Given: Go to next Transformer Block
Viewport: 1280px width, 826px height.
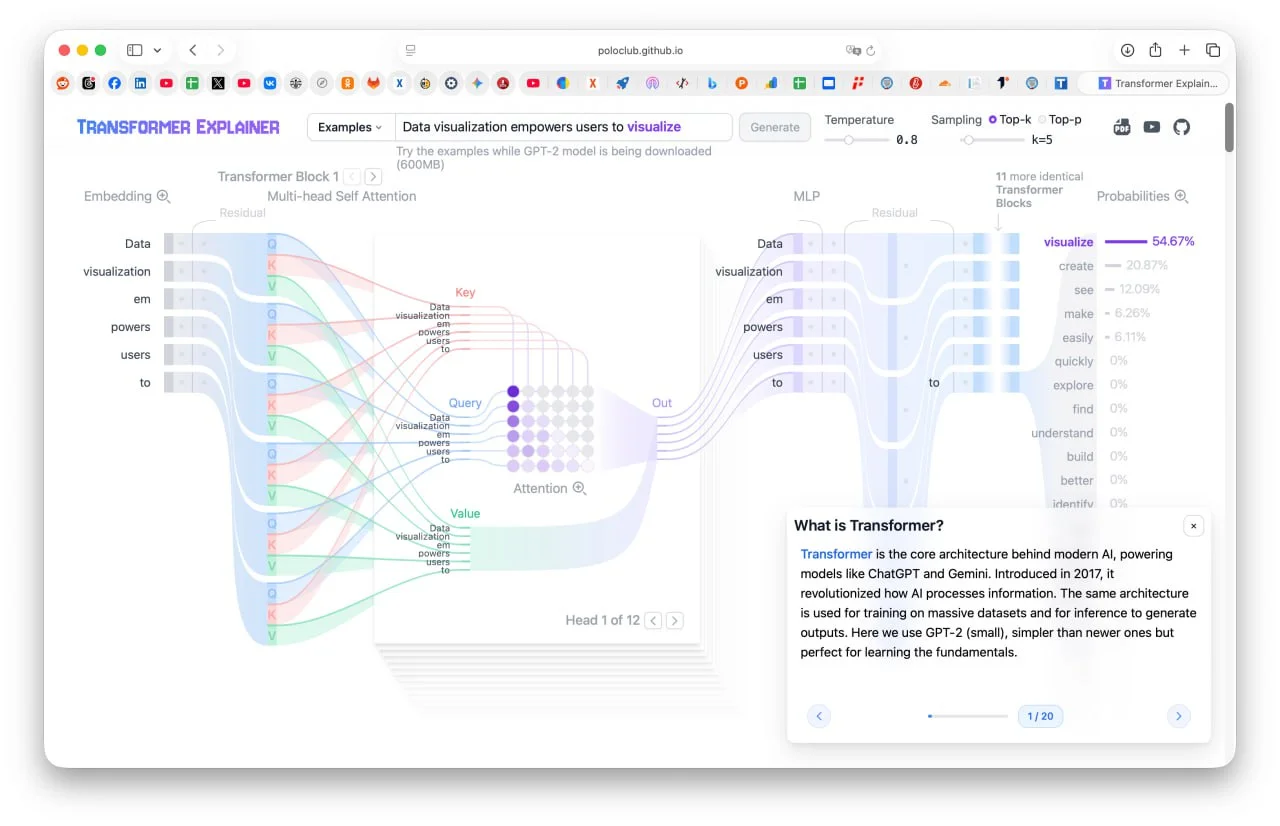Looking at the screenshot, I should pyautogui.click(x=373, y=177).
